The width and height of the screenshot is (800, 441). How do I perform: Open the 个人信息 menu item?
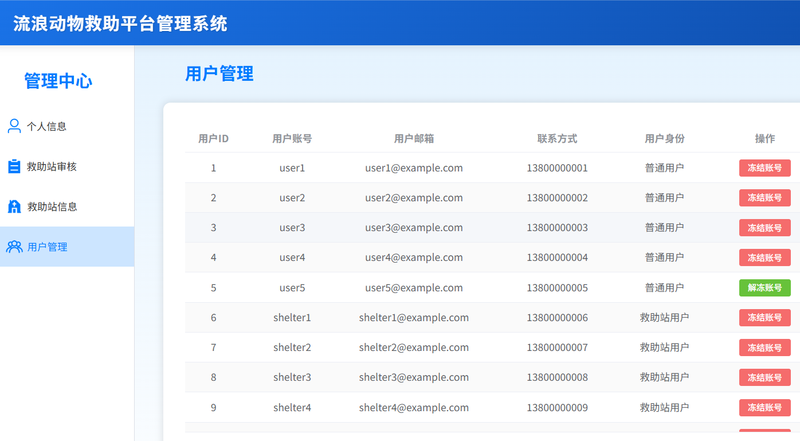point(67,126)
